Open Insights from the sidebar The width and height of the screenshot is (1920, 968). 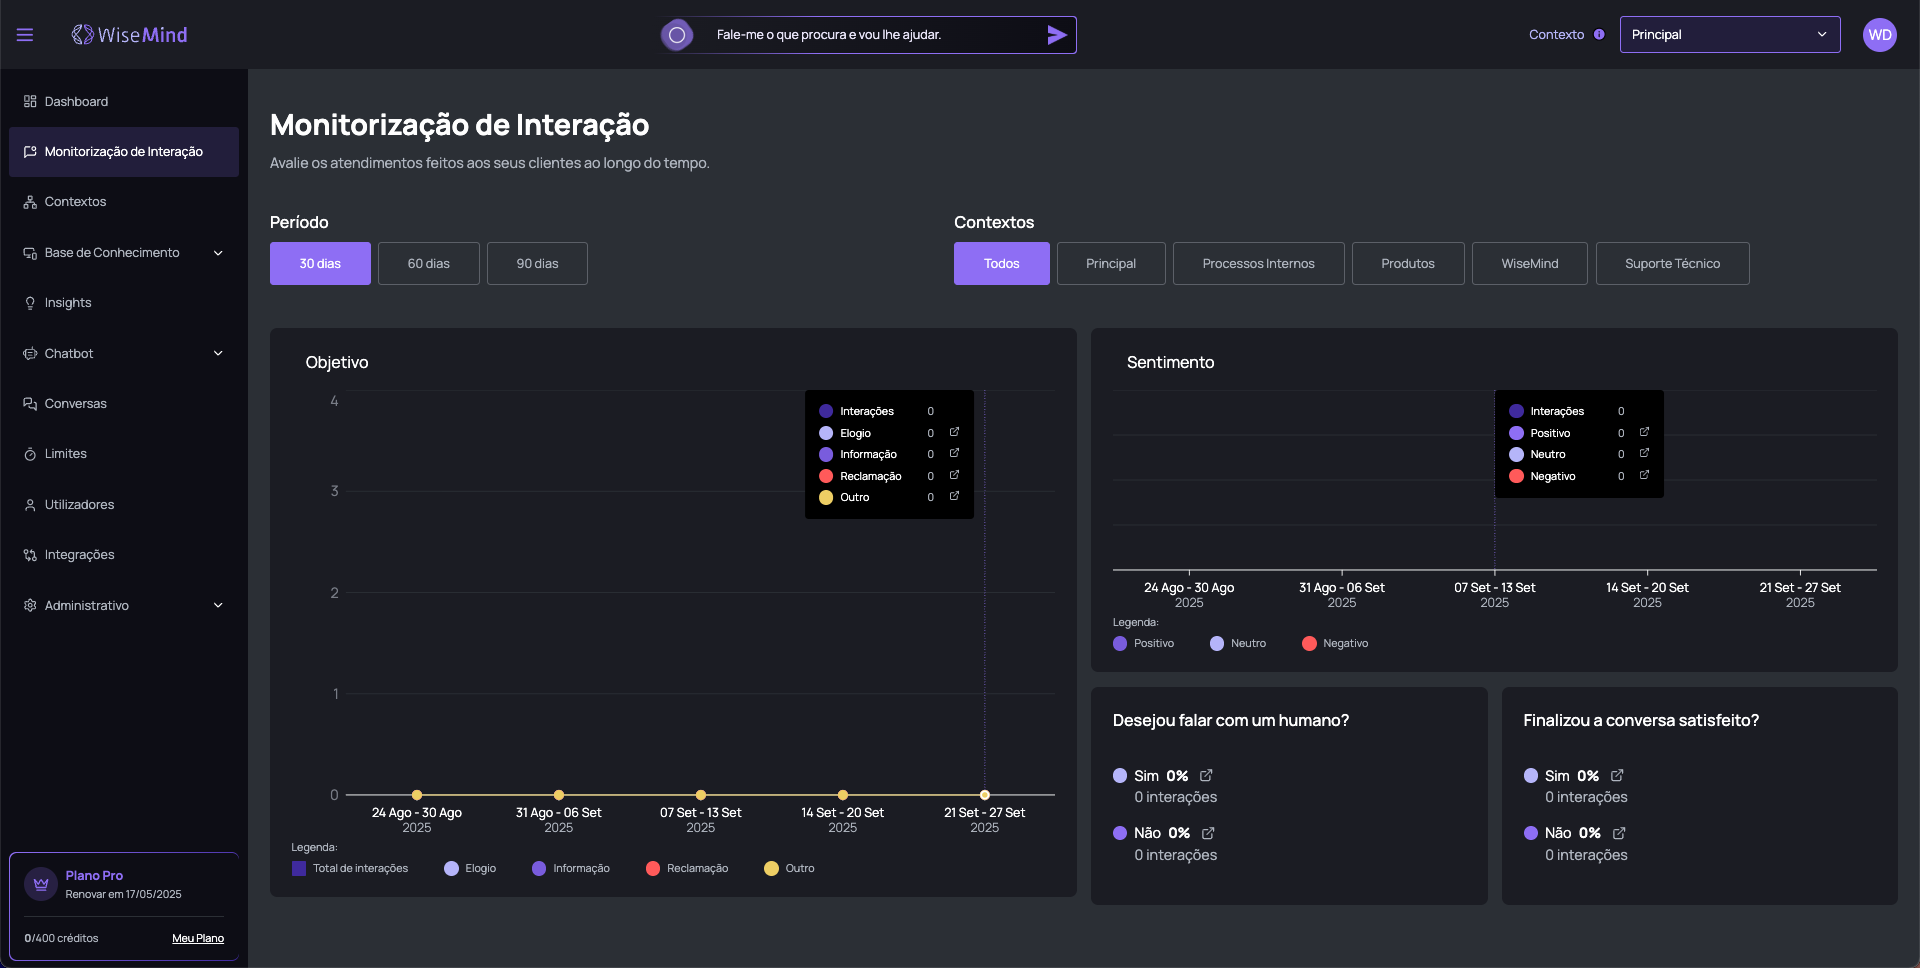(68, 303)
